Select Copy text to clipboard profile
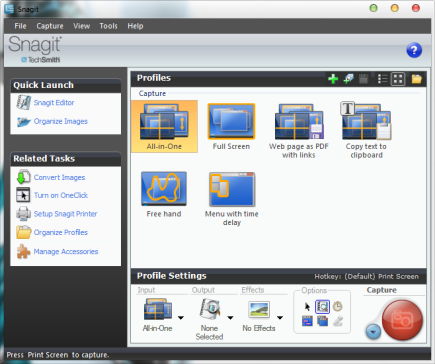 pos(366,130)
